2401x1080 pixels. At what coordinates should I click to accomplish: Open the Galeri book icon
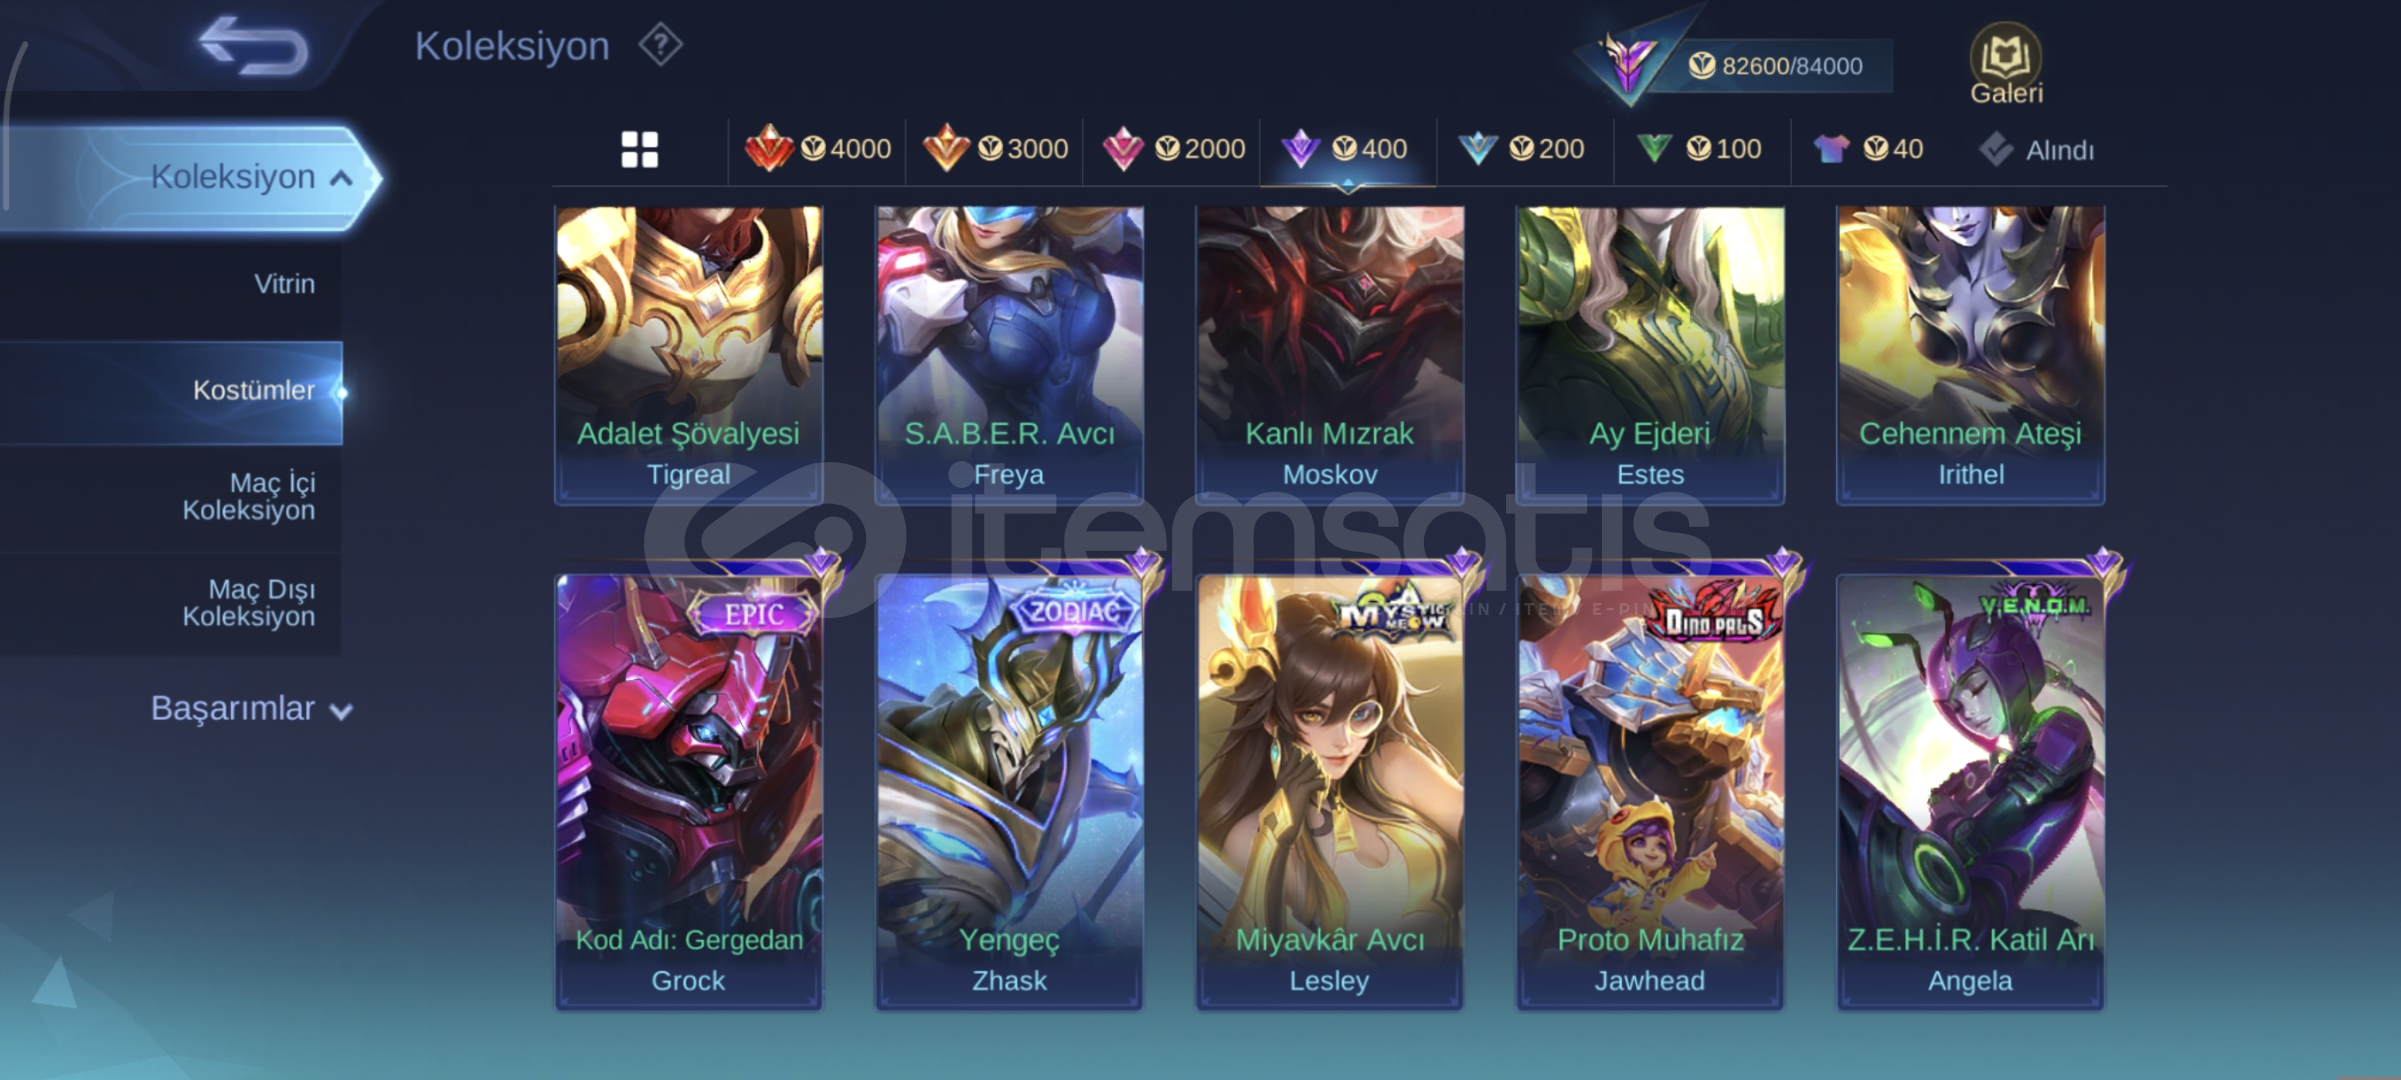pos(2006,64)
